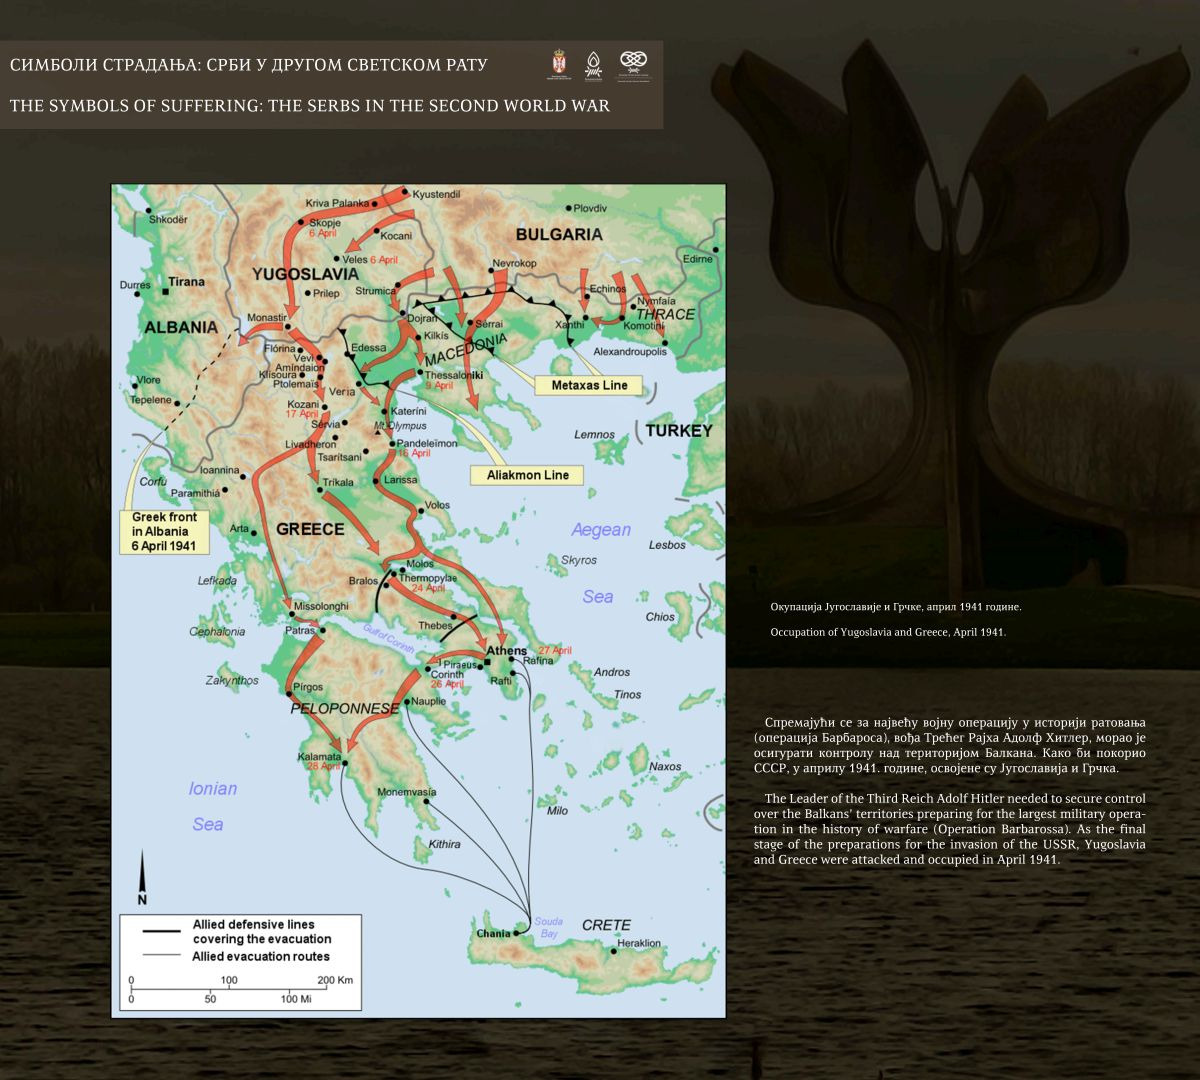Click the English title The Symbols of Suffering

coord(309,105)
